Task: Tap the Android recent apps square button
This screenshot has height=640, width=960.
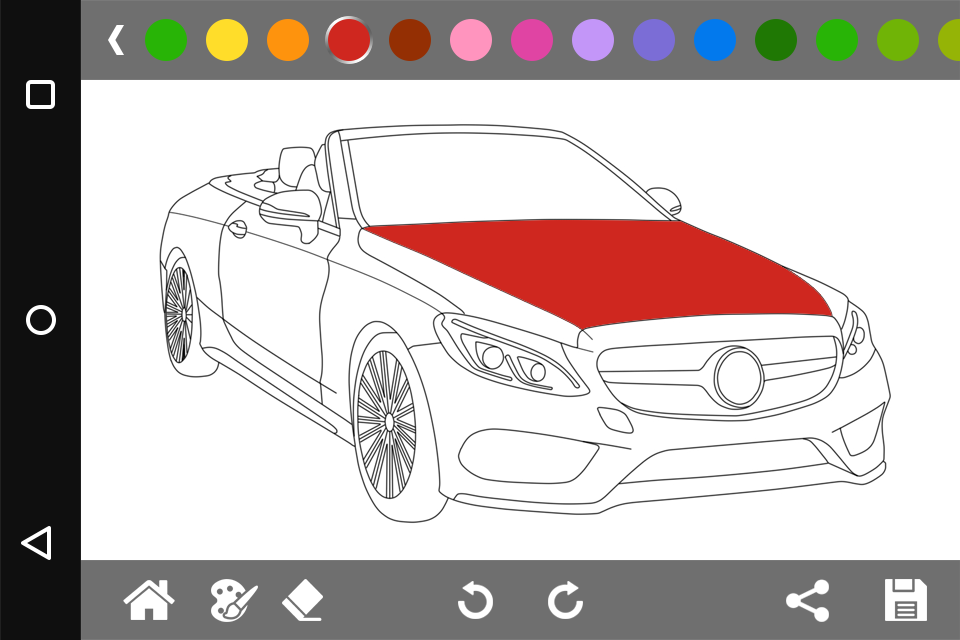Action: pyautogui.click(x=40, y=94)
